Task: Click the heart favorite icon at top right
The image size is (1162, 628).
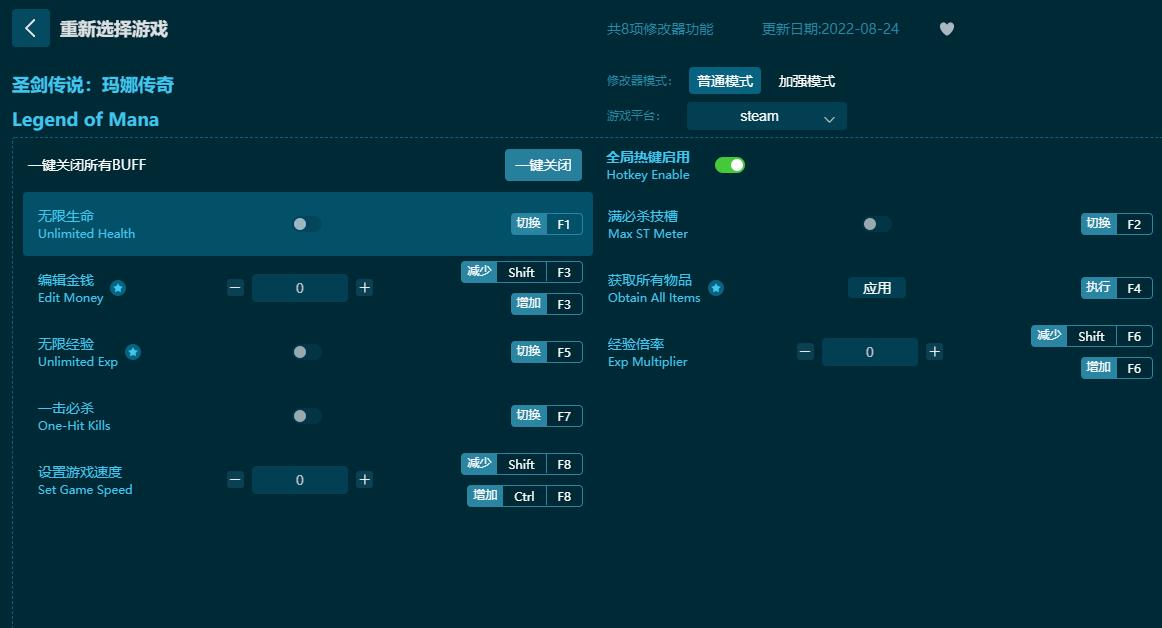Action: point(946,29)
